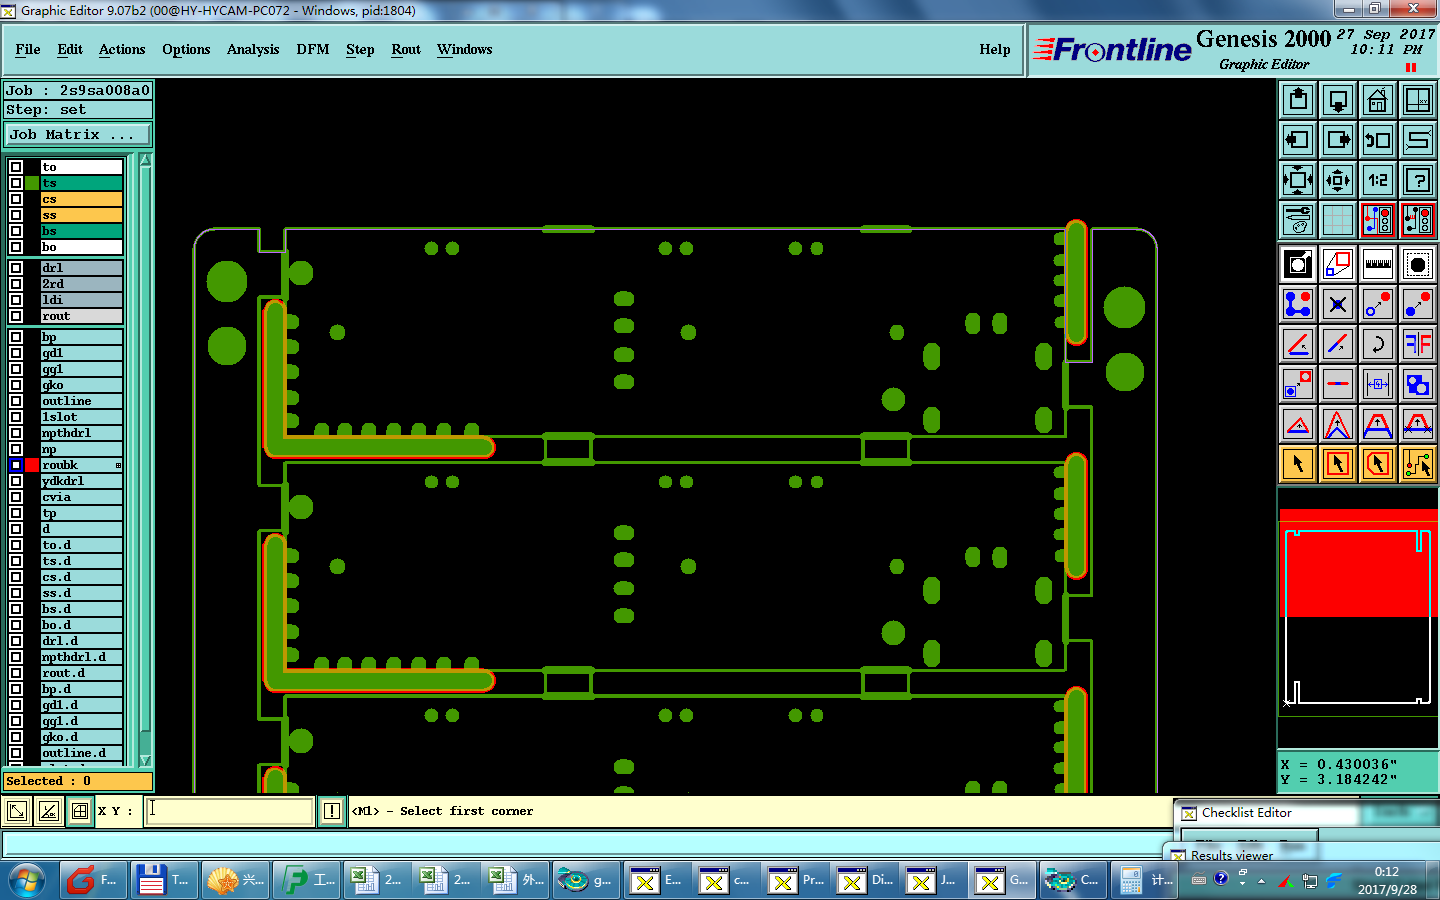This screenshot has height=900, width=1440.
Task: Click the pan up icon
Action: (x=1298, y=100)
